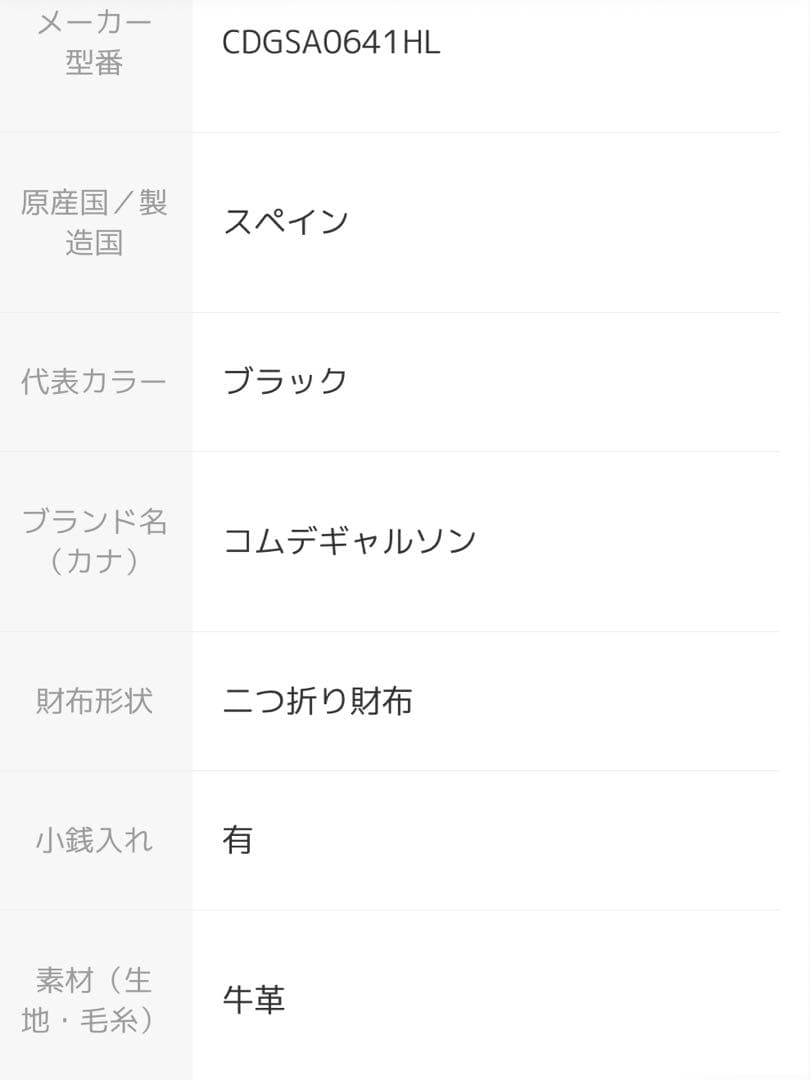Select the country value スペイン

285,221
